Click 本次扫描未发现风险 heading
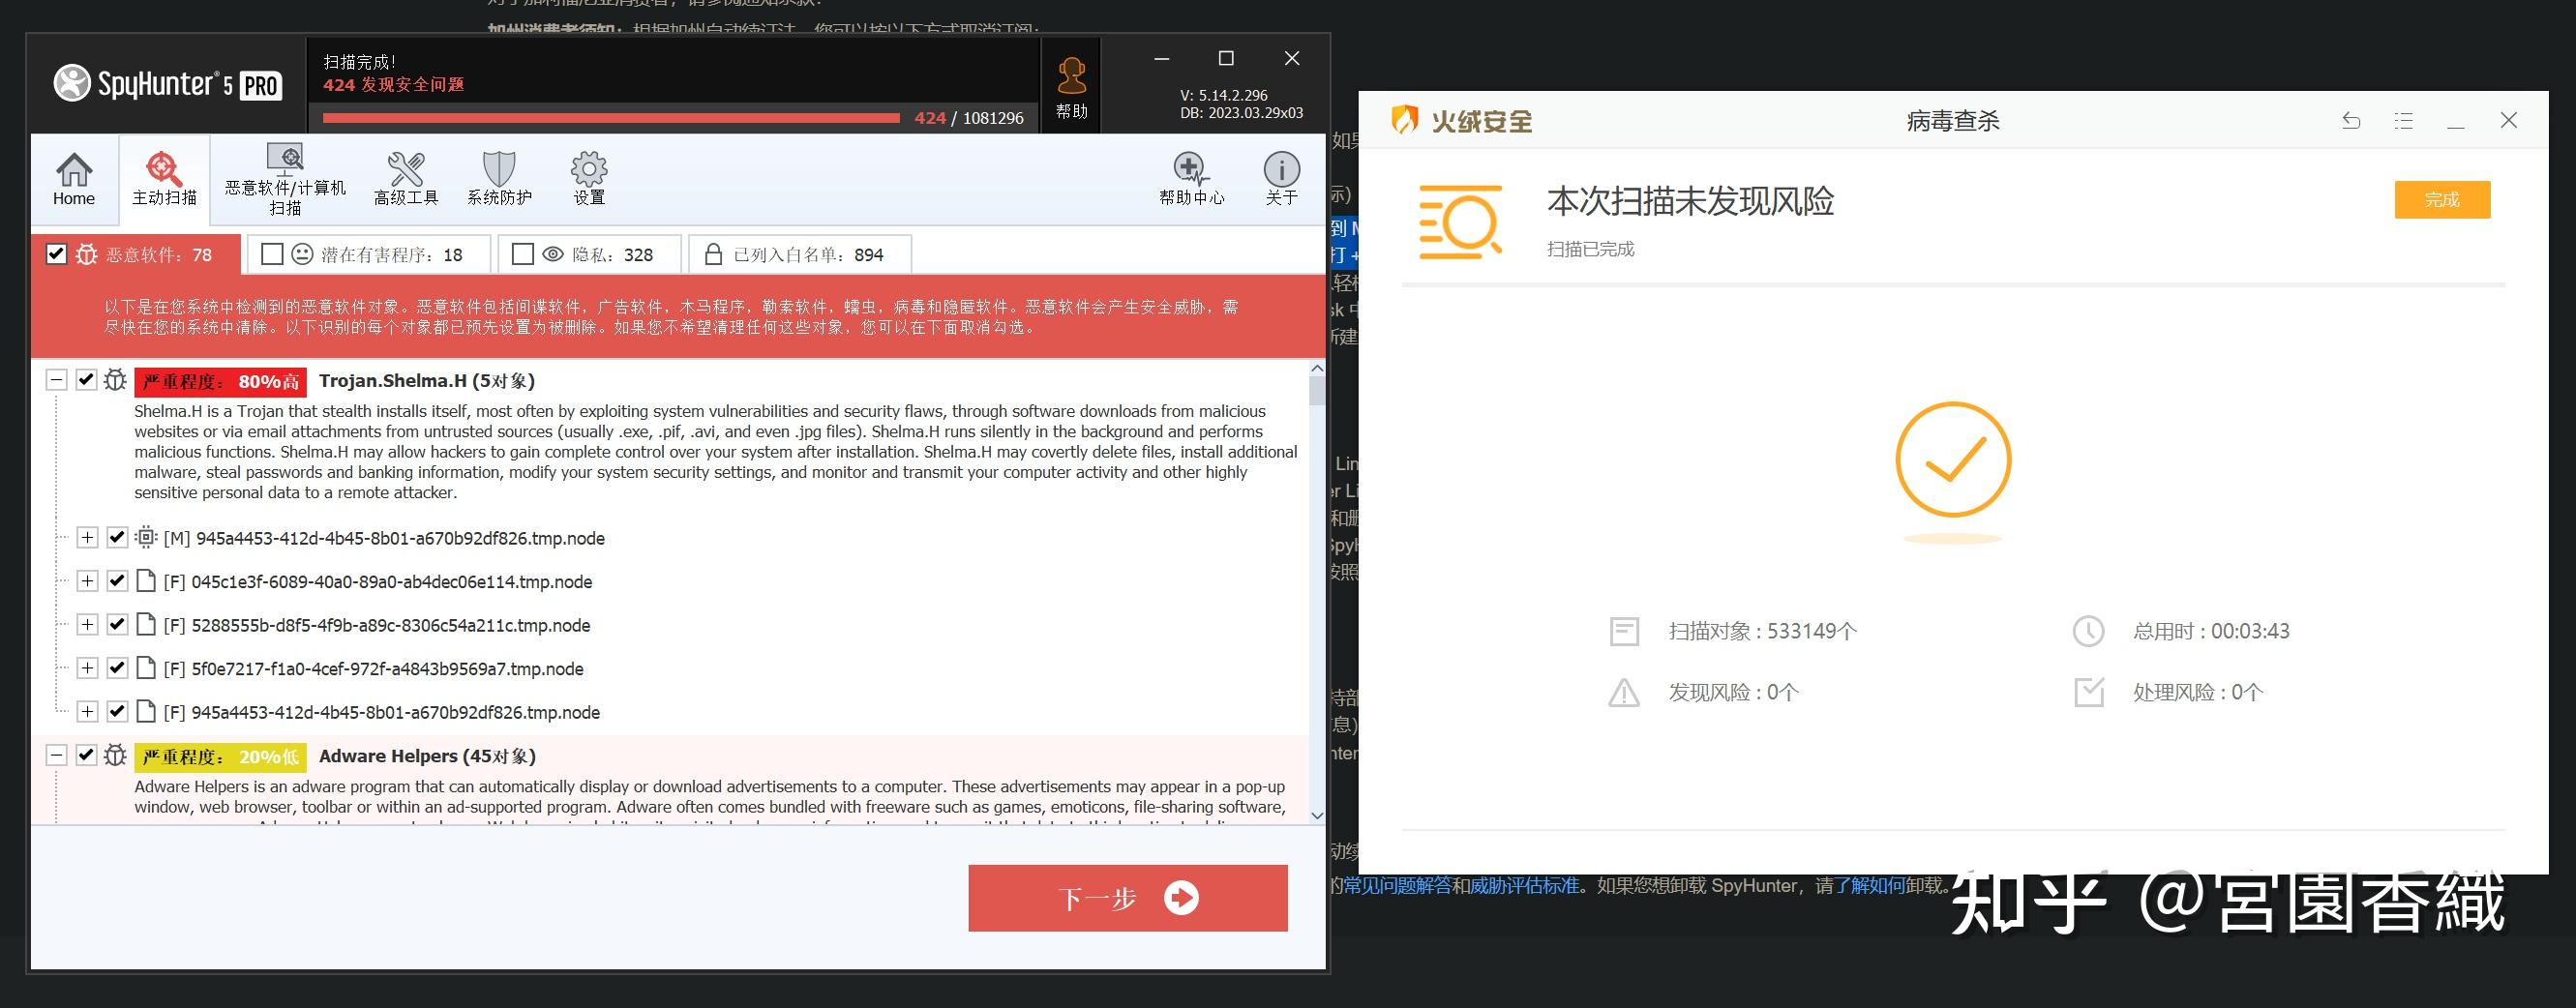2576x1008 pixels. coord(1691,201)
